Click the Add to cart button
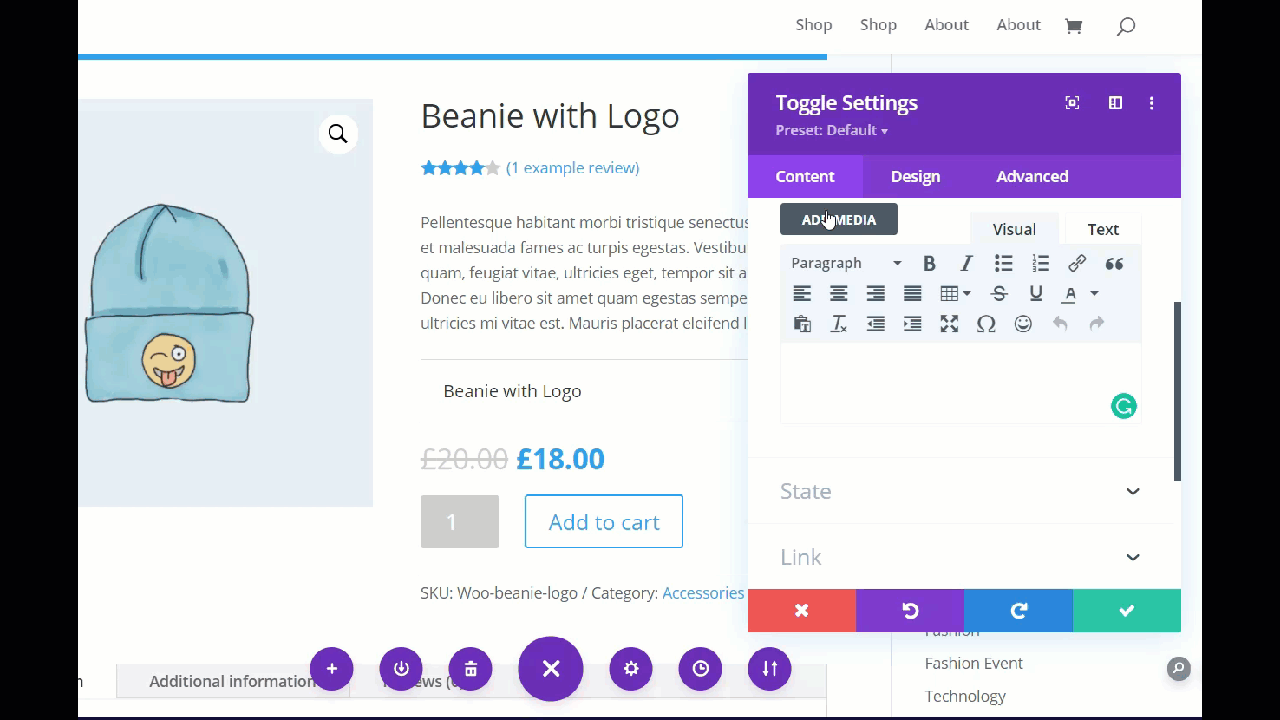Viewport: 1280px width, 720px height. pyautogui.click(x=604, y=521)
